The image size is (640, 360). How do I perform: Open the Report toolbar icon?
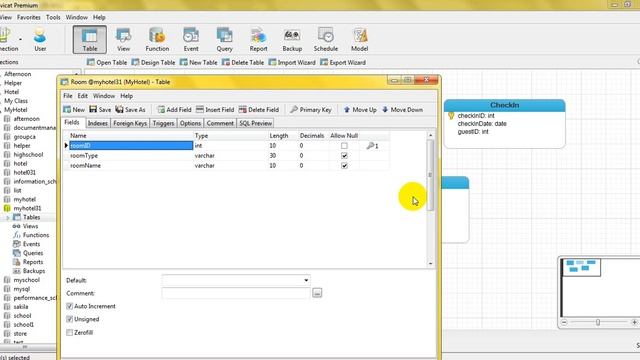click(258, 40)
